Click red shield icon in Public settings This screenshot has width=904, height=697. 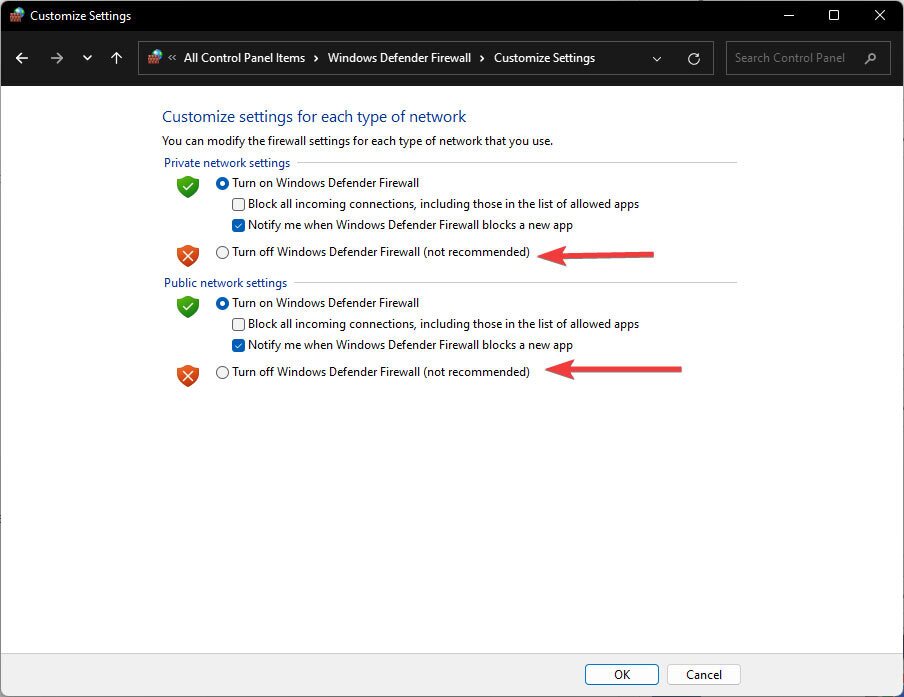[188, 375]
